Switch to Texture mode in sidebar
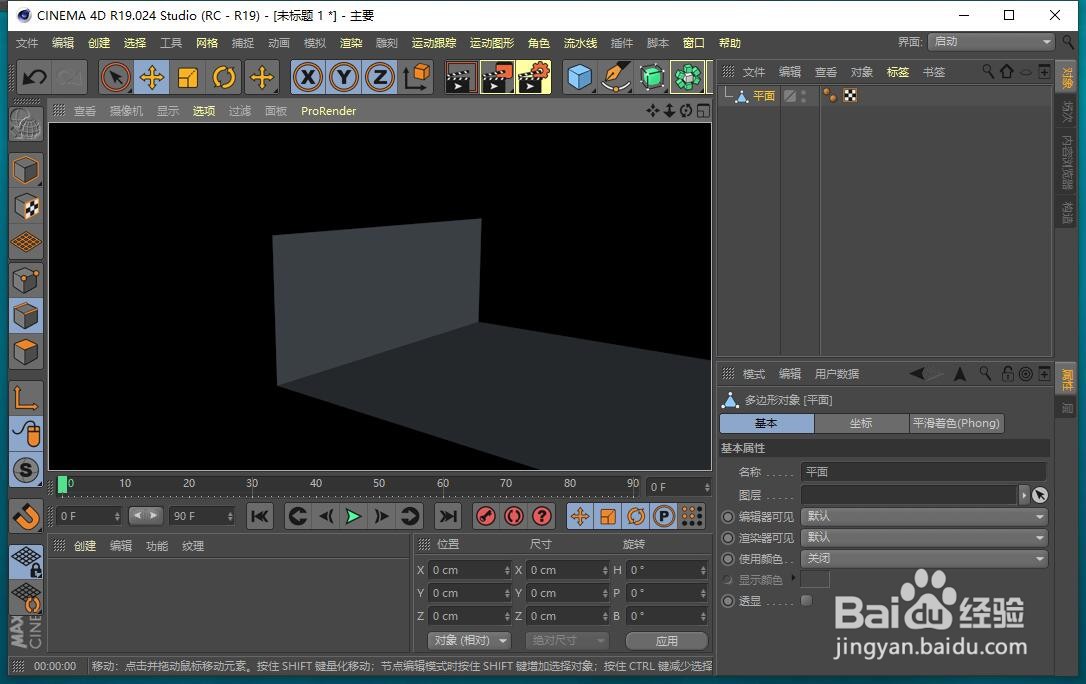 pos(26,207)
